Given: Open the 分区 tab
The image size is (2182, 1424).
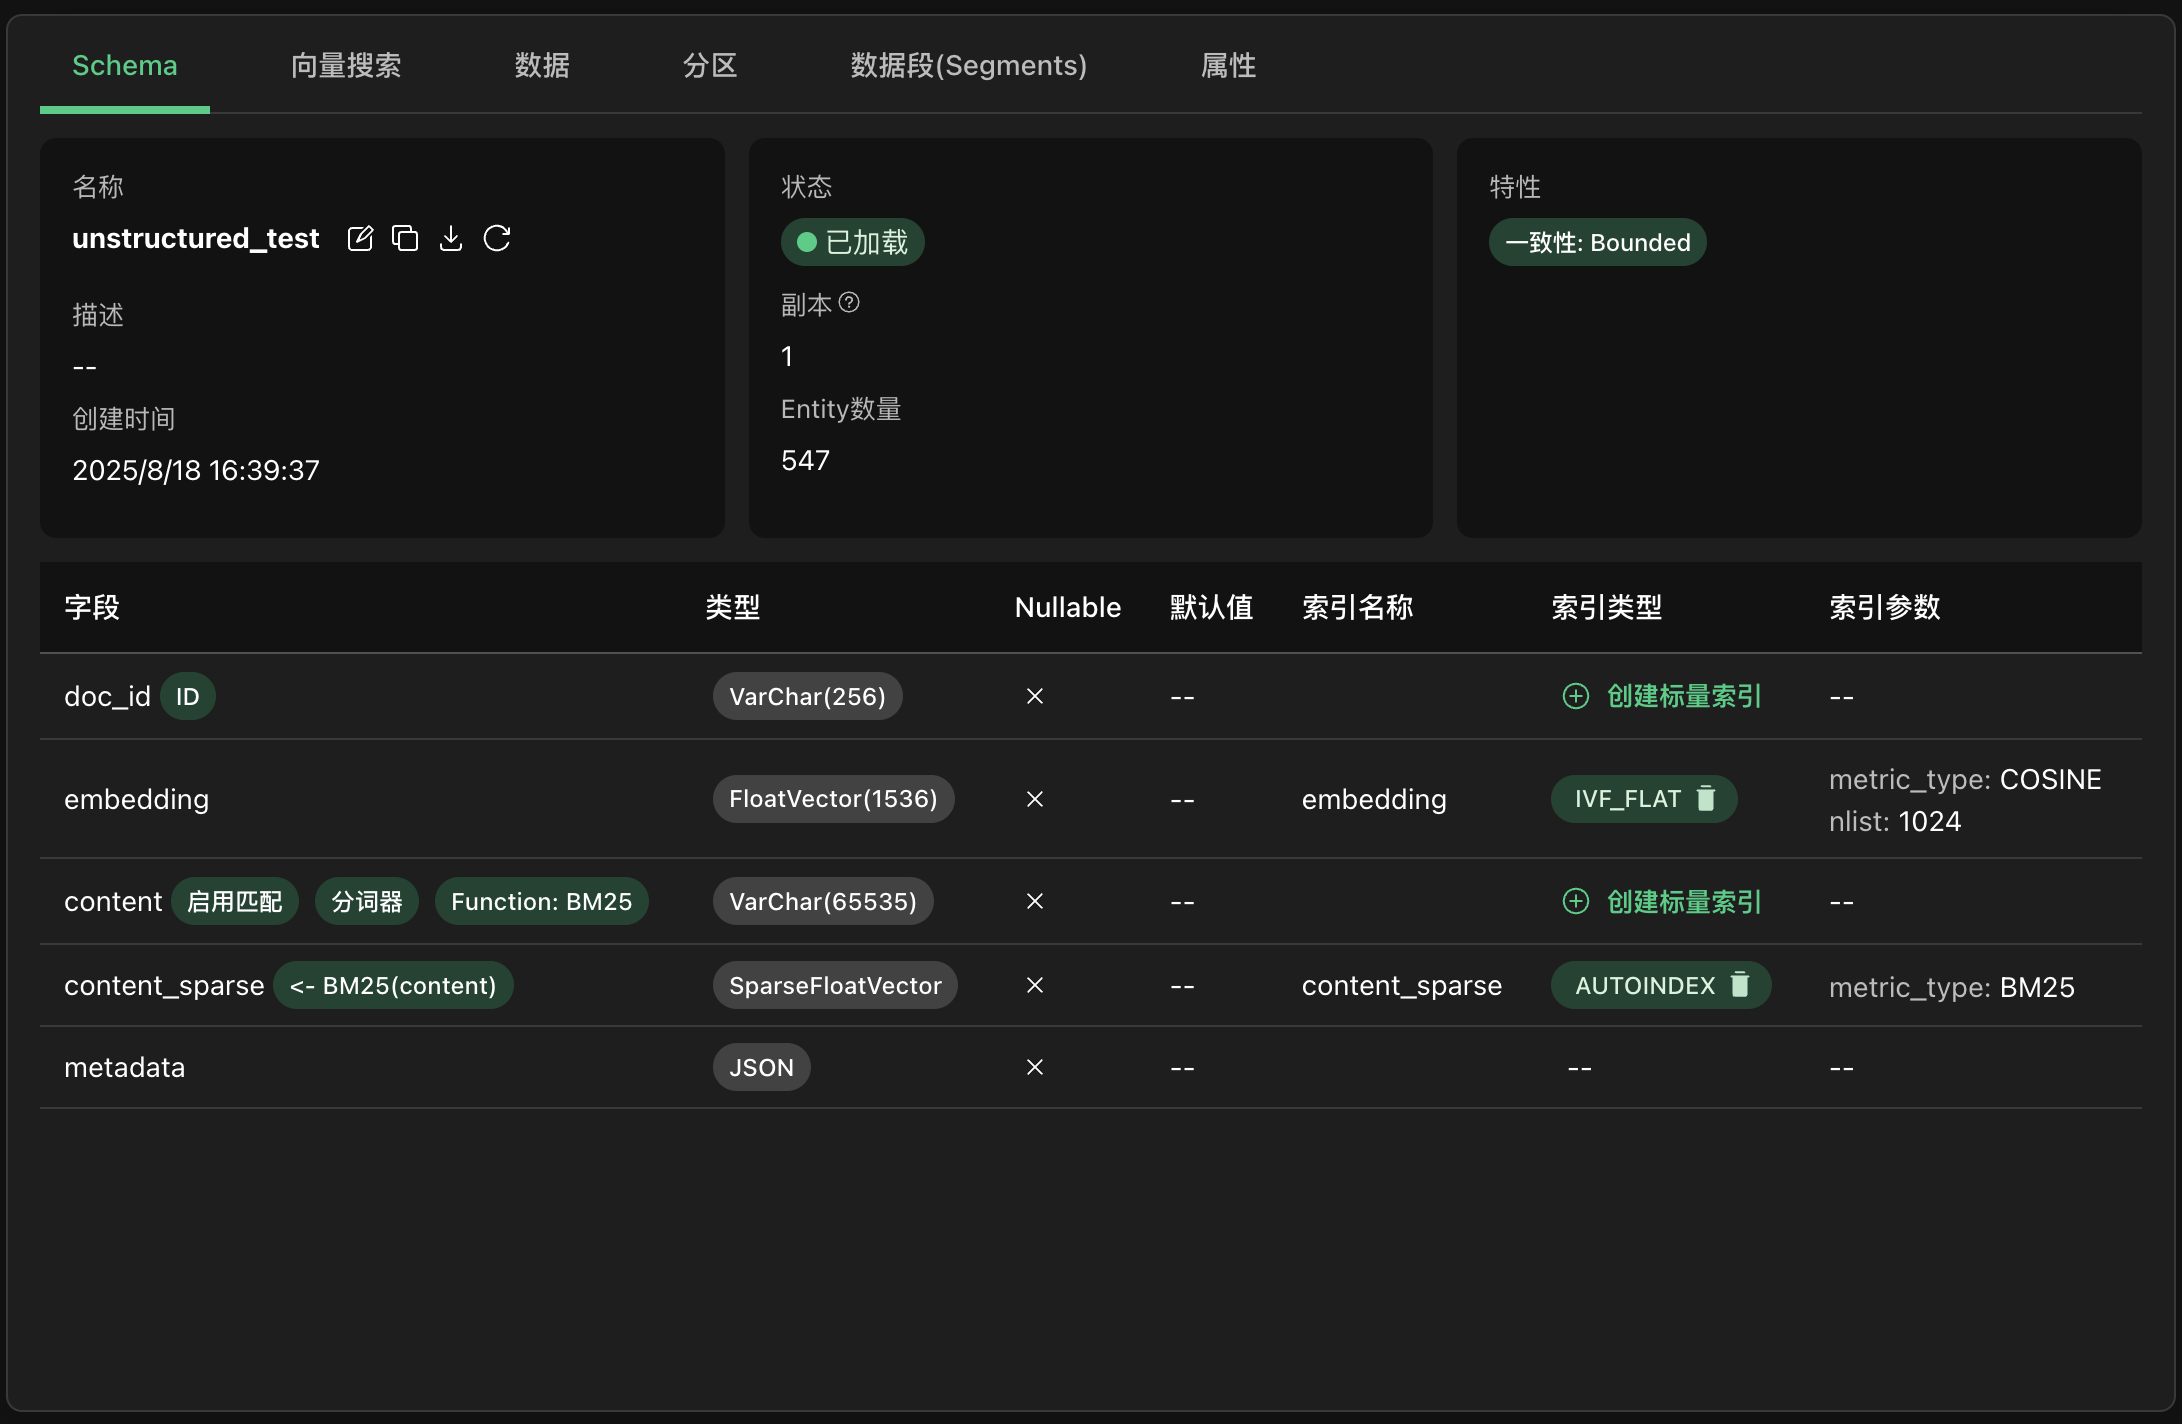Looking at the screenshot, I should pos(710,66).
